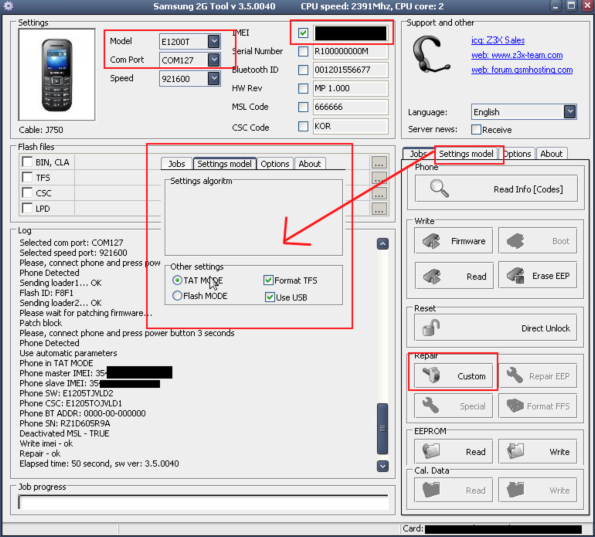Image resolution: width=595 pixels, height=537 pixels.
Task: Click the Custom repair button
Action: [x=453, y=376]
